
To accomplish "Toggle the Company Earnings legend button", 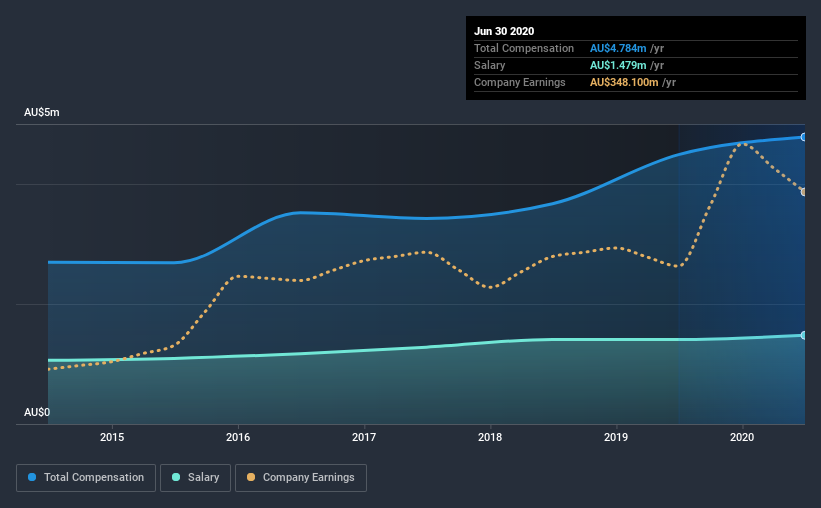I will pyautogui.click(x=301, y=478).
